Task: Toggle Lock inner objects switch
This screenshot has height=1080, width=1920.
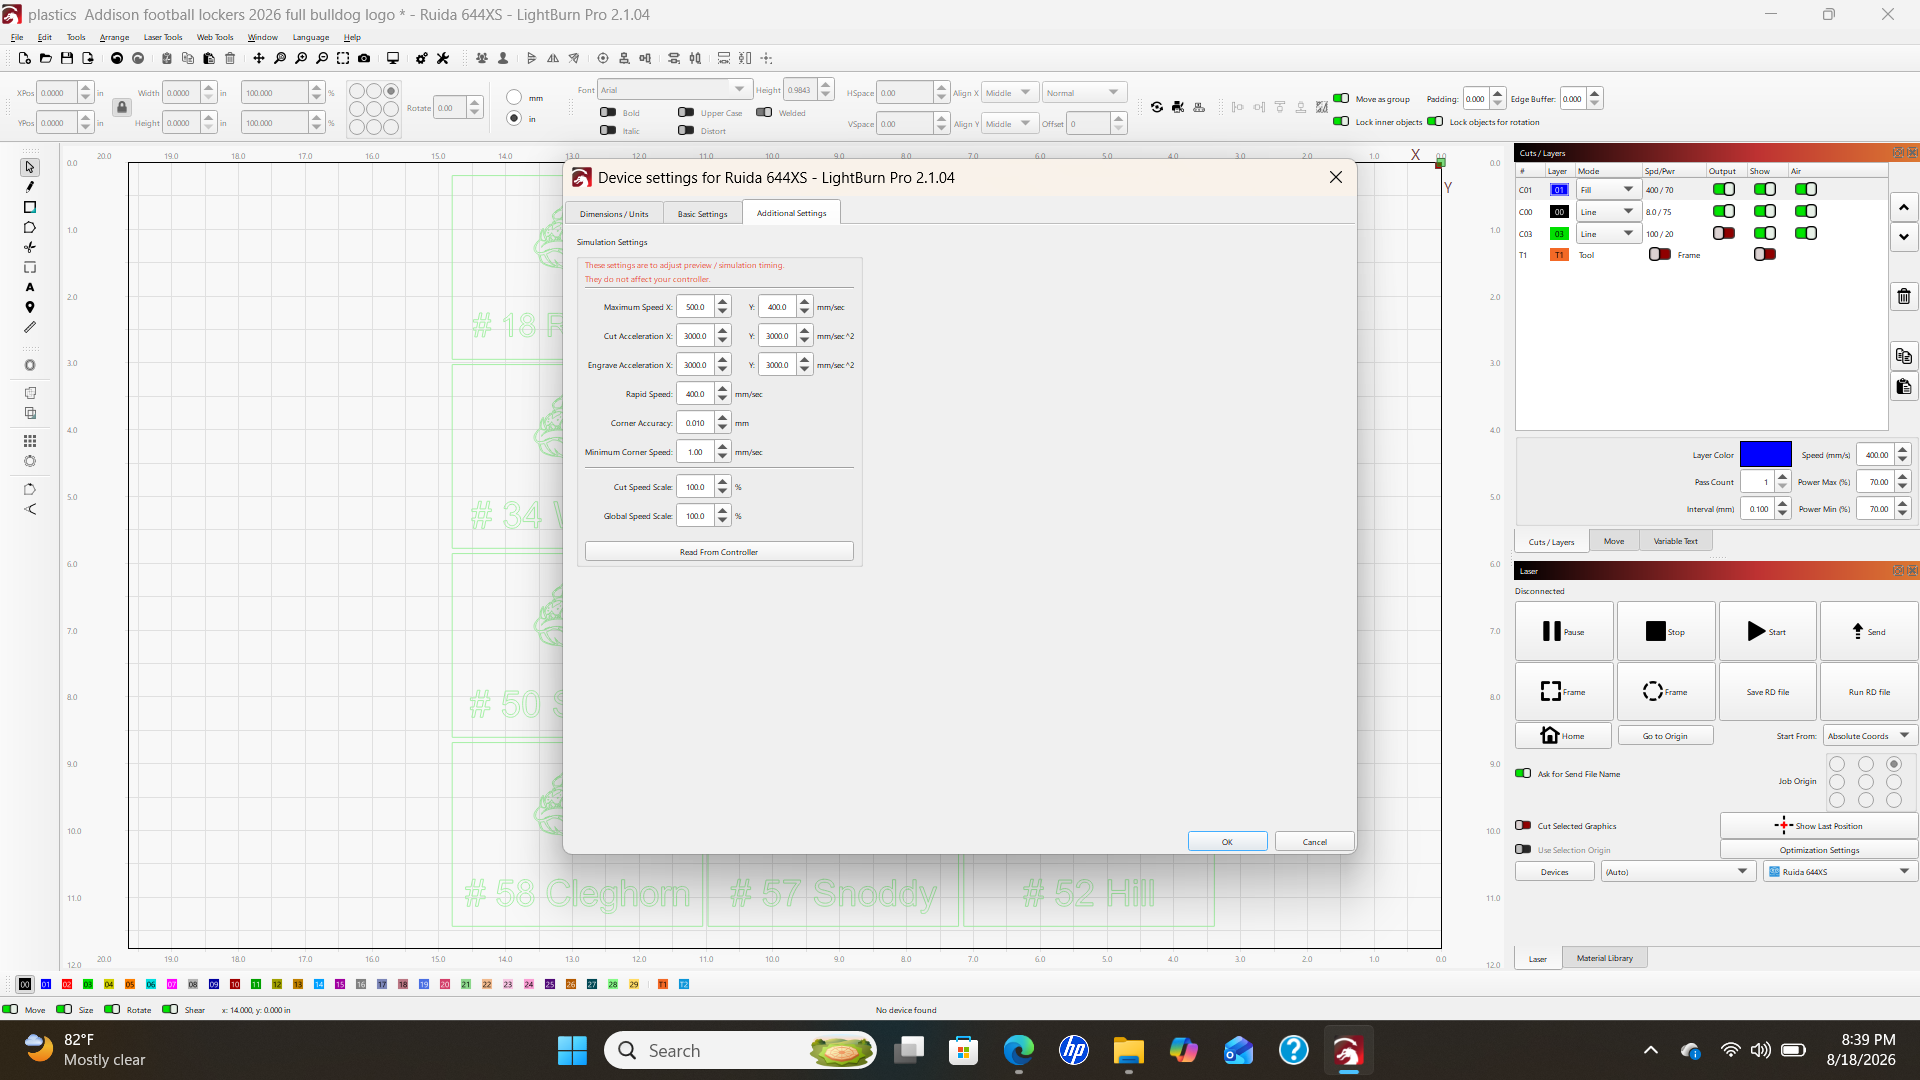Action: click(1341, 121)
